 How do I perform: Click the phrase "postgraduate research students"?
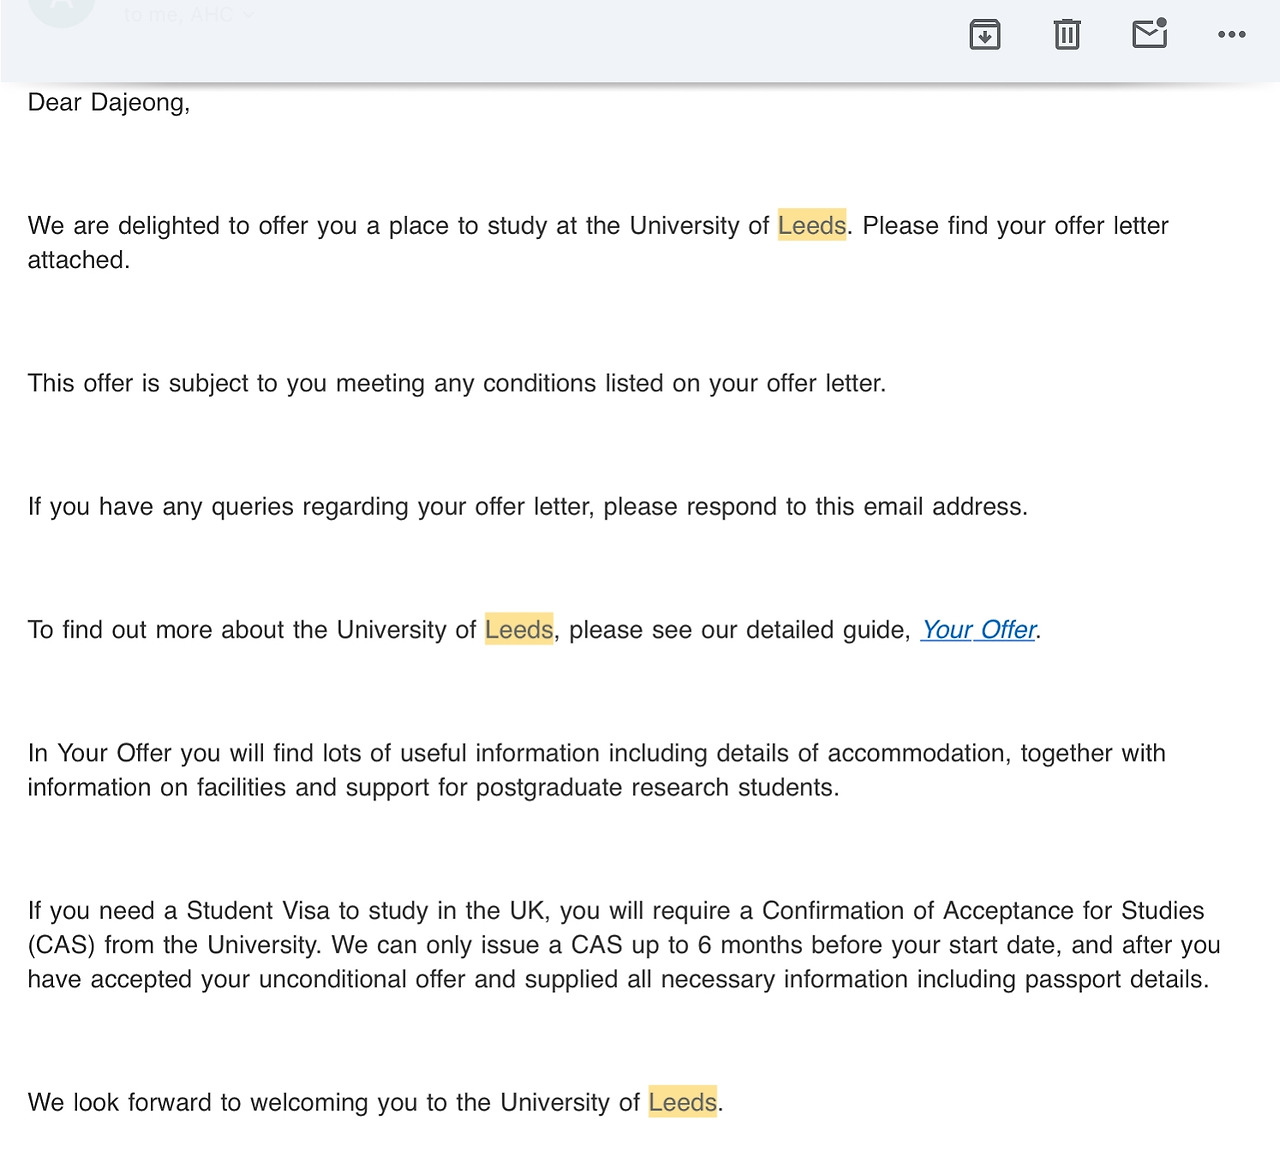656,788
